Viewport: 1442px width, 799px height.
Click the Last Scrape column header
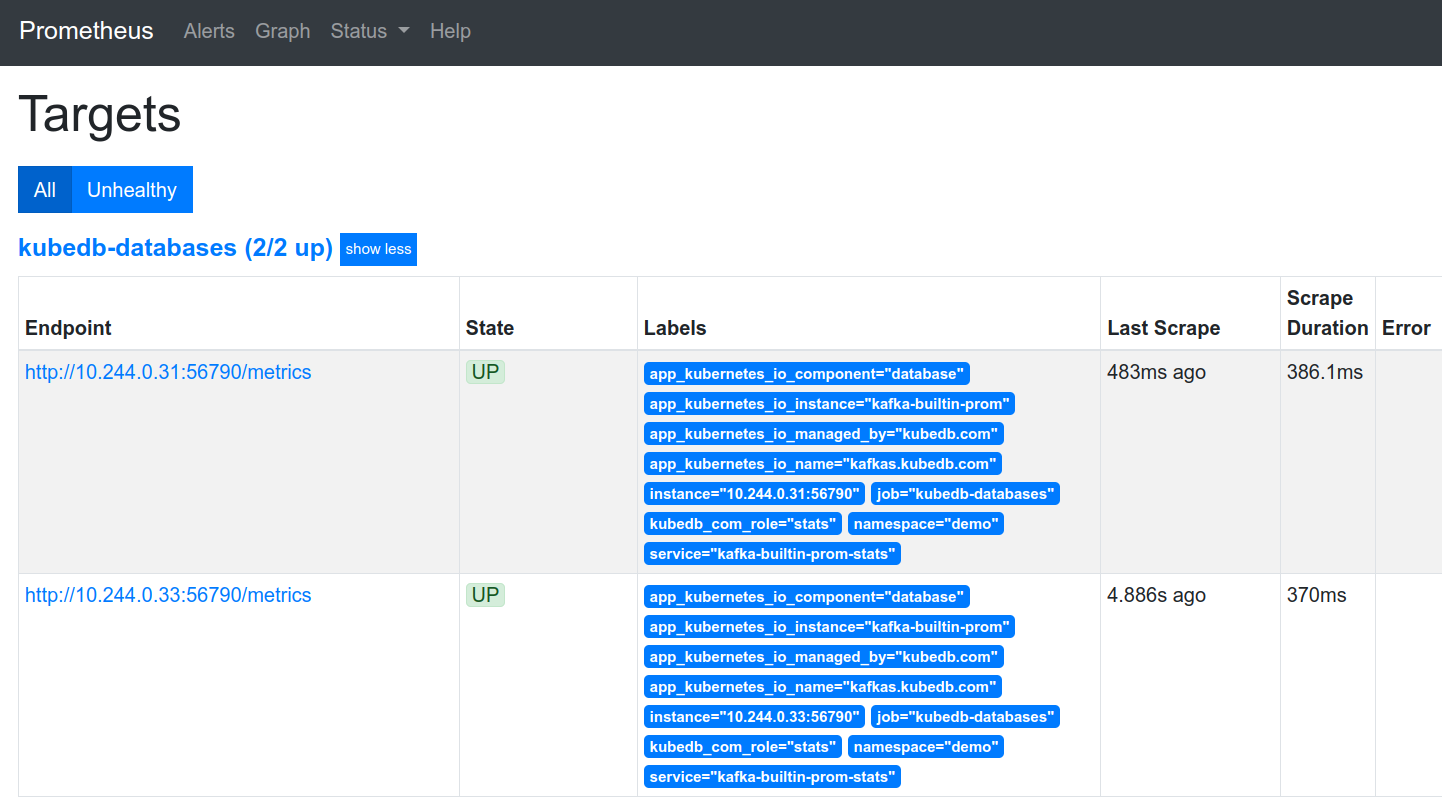[1163, 328]
